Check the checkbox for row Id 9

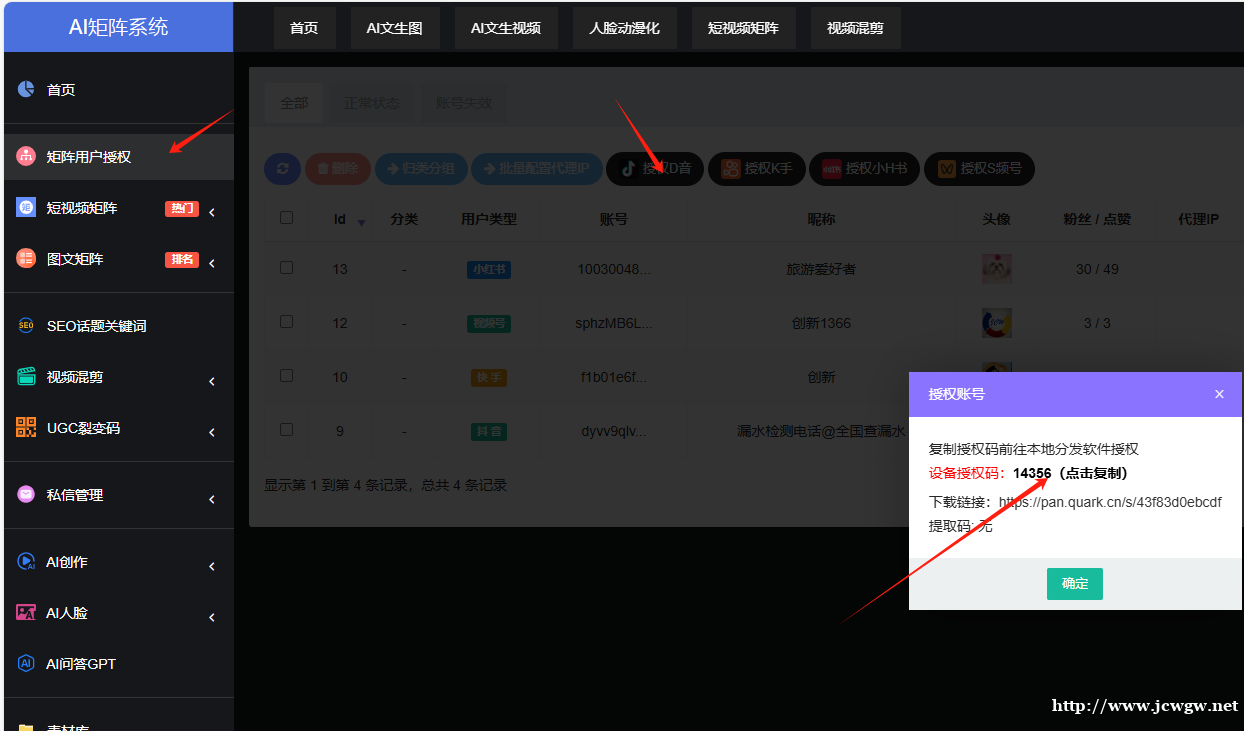(x=286, y=429)
